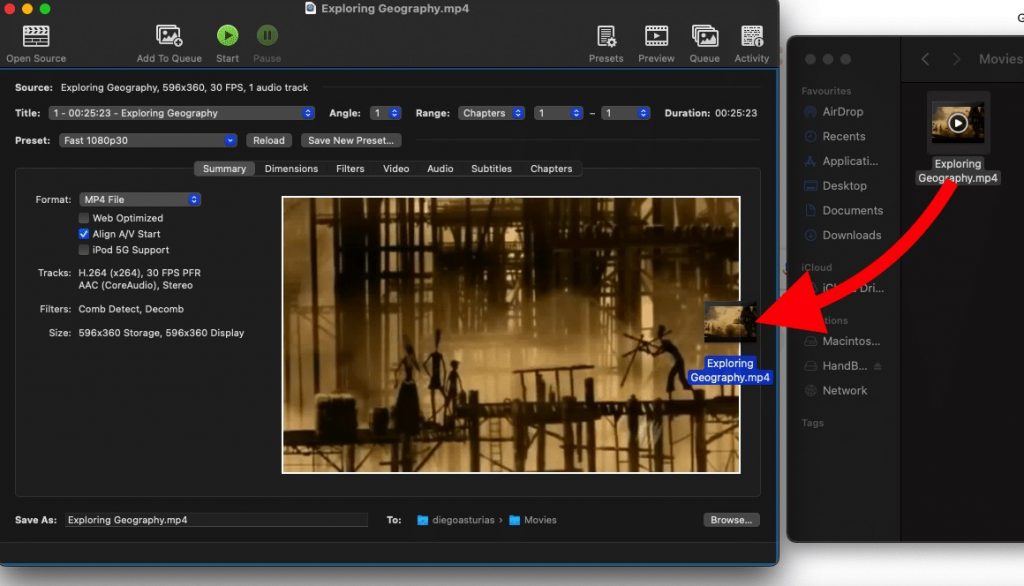Click the H.264 (x264) tracks text
Screen dimensions: 1024x586
click(x=139, y=272)
